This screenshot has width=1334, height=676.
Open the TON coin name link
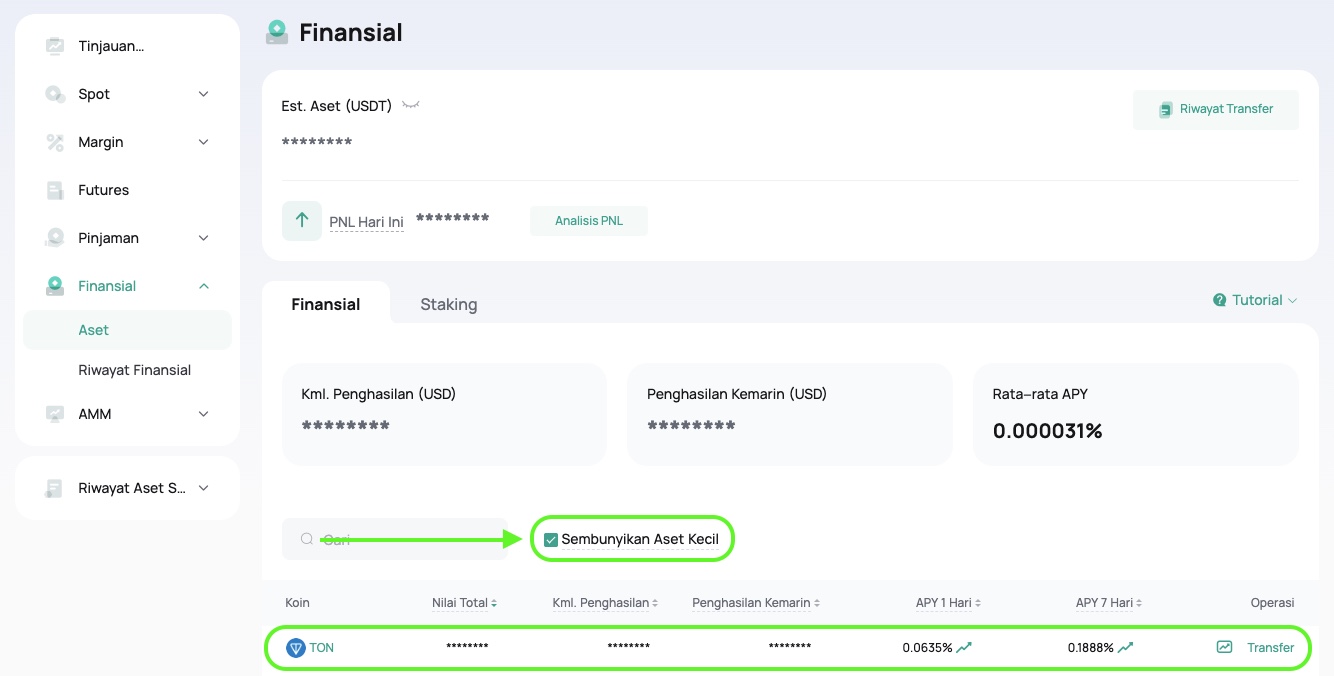[322, 648]
